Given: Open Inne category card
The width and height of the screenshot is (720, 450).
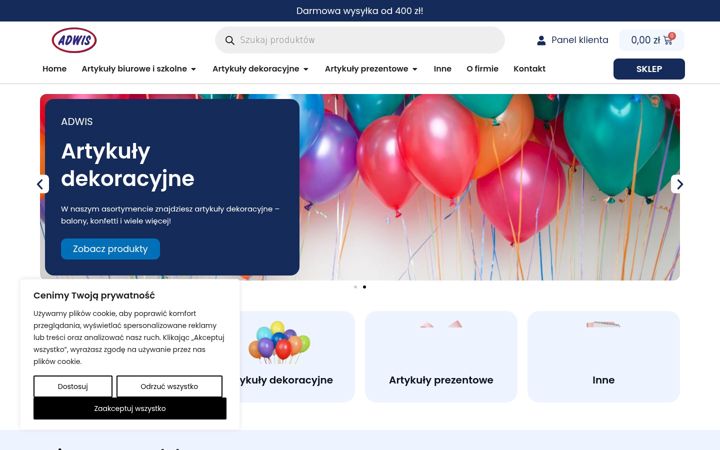Looking at the screenshot, I should point(603,356).
